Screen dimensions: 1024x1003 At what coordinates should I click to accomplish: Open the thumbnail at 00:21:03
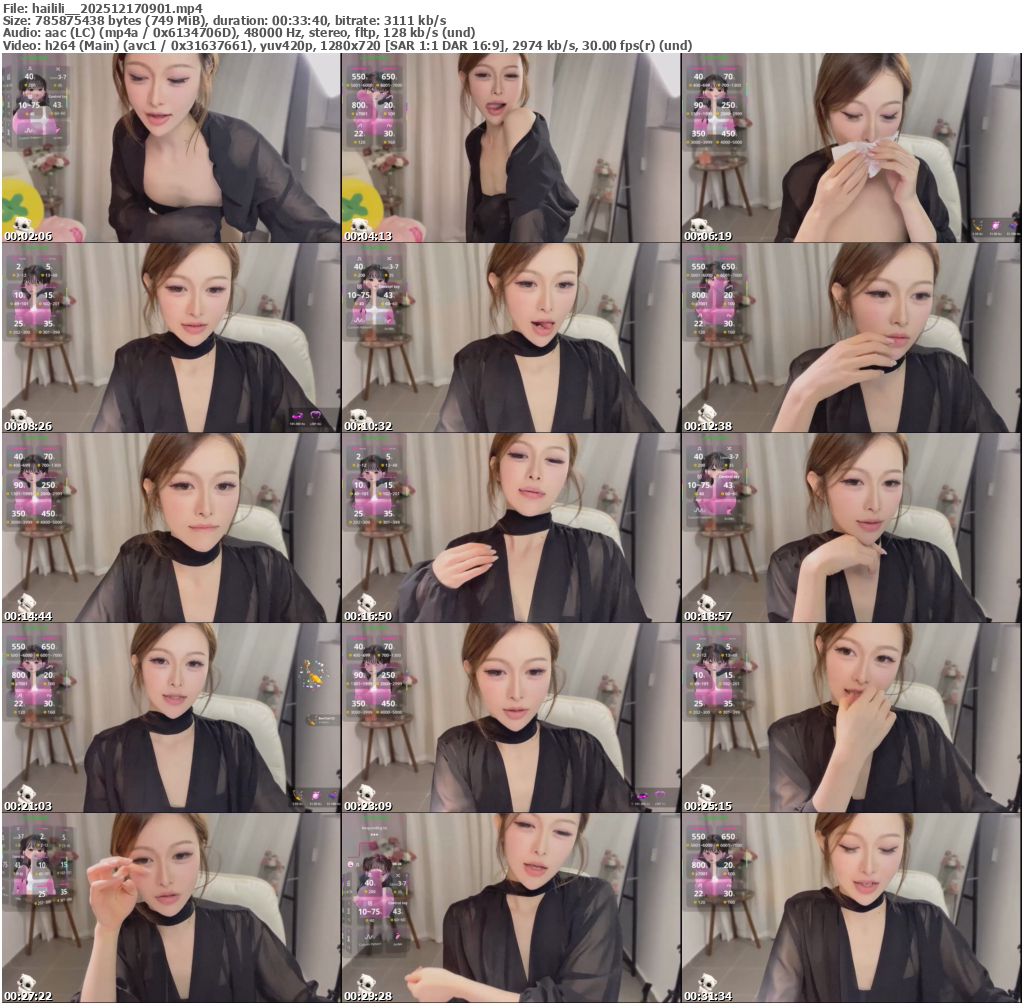pos(171,718)
